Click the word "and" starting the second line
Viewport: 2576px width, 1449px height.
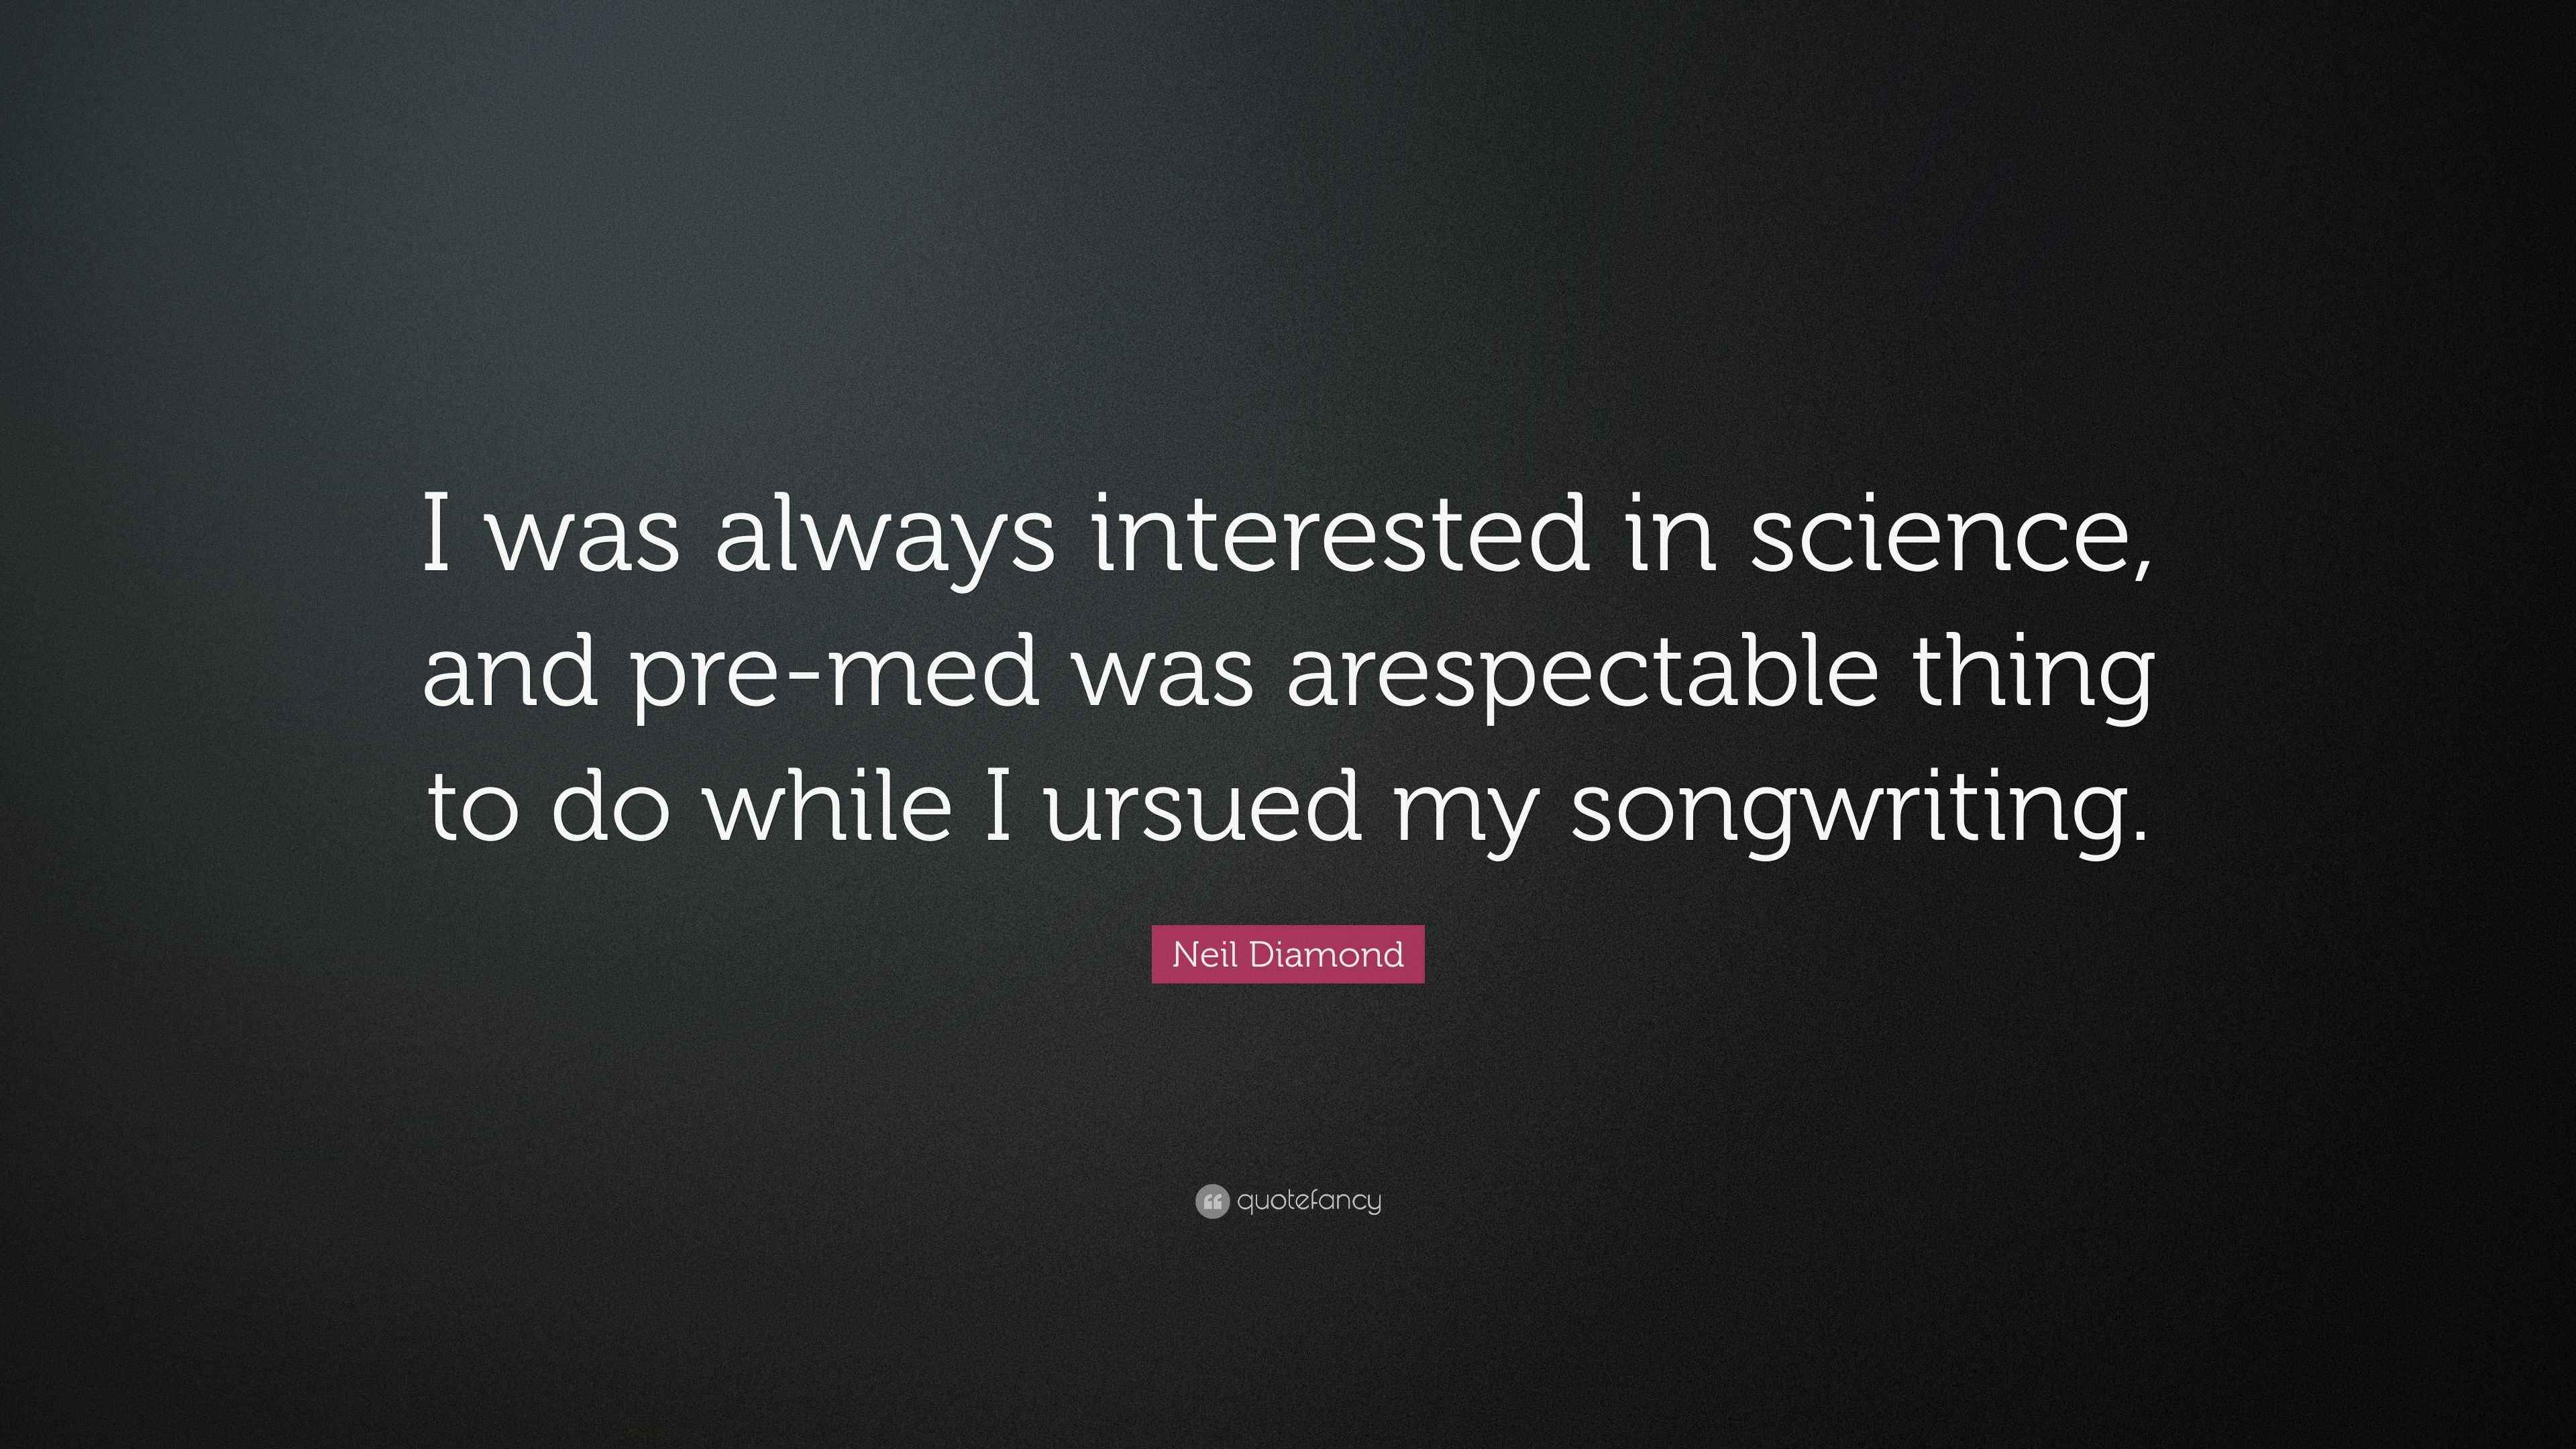pos(510,668)
